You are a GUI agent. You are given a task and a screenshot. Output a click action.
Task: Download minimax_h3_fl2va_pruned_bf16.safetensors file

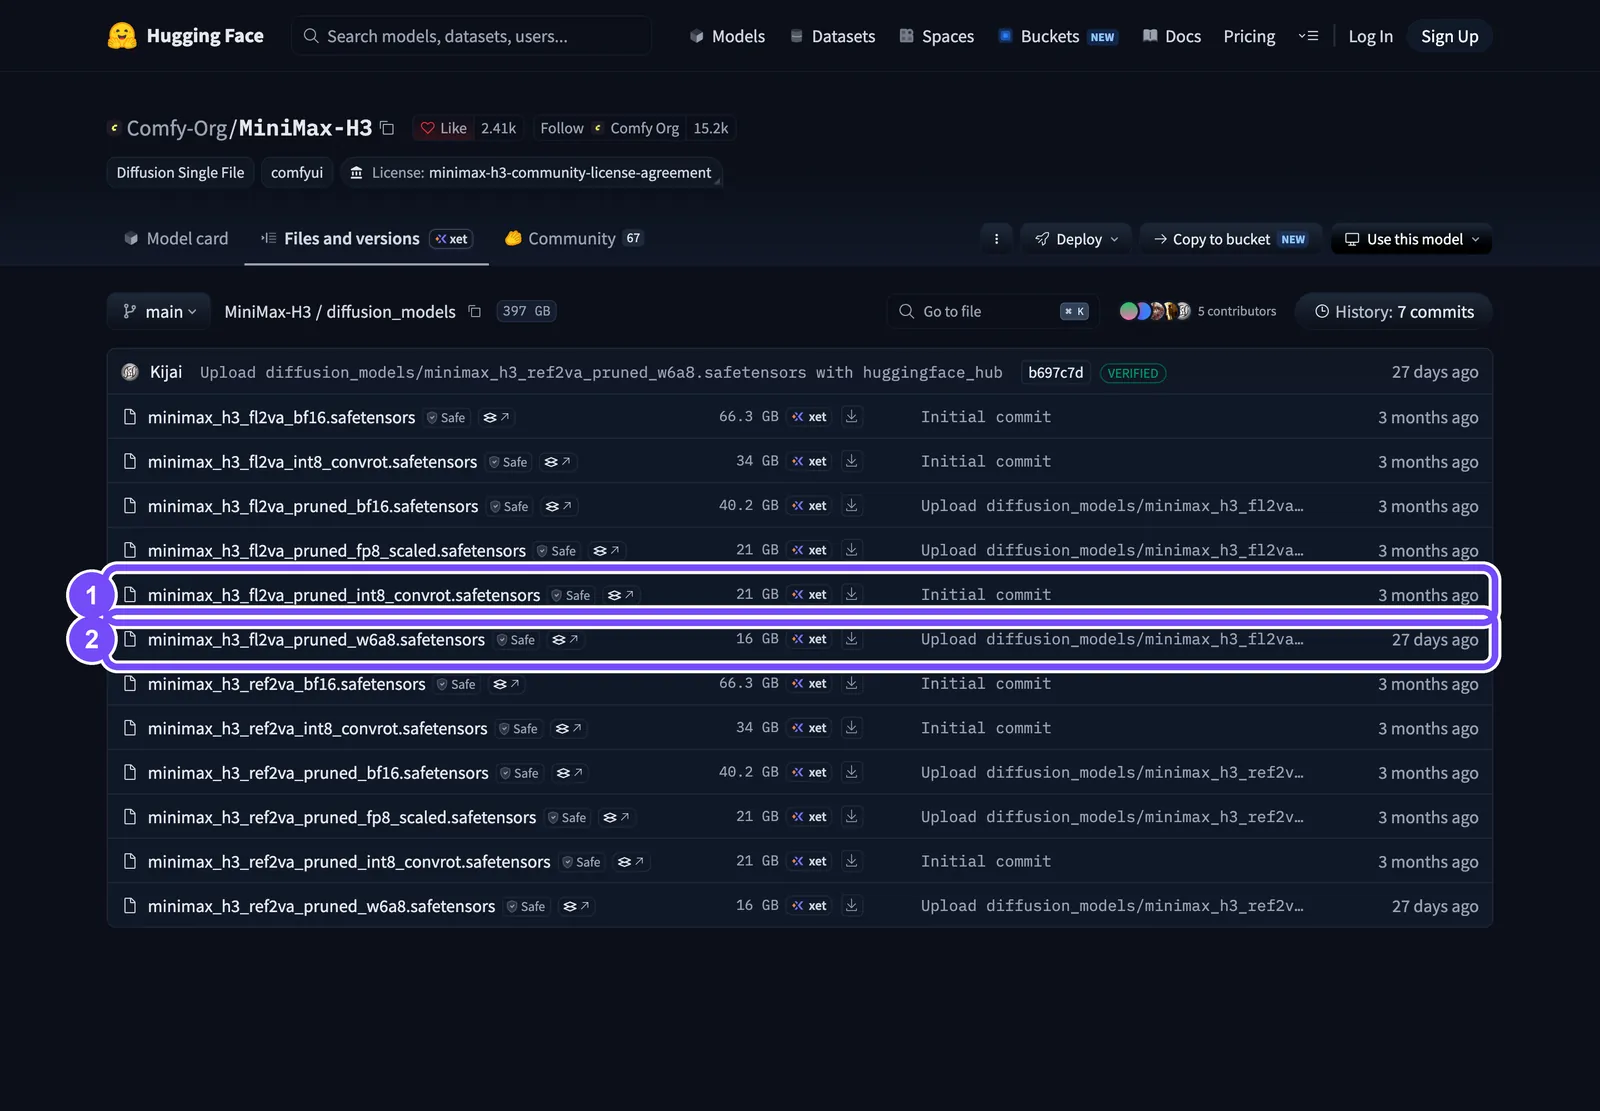[851, 506]
